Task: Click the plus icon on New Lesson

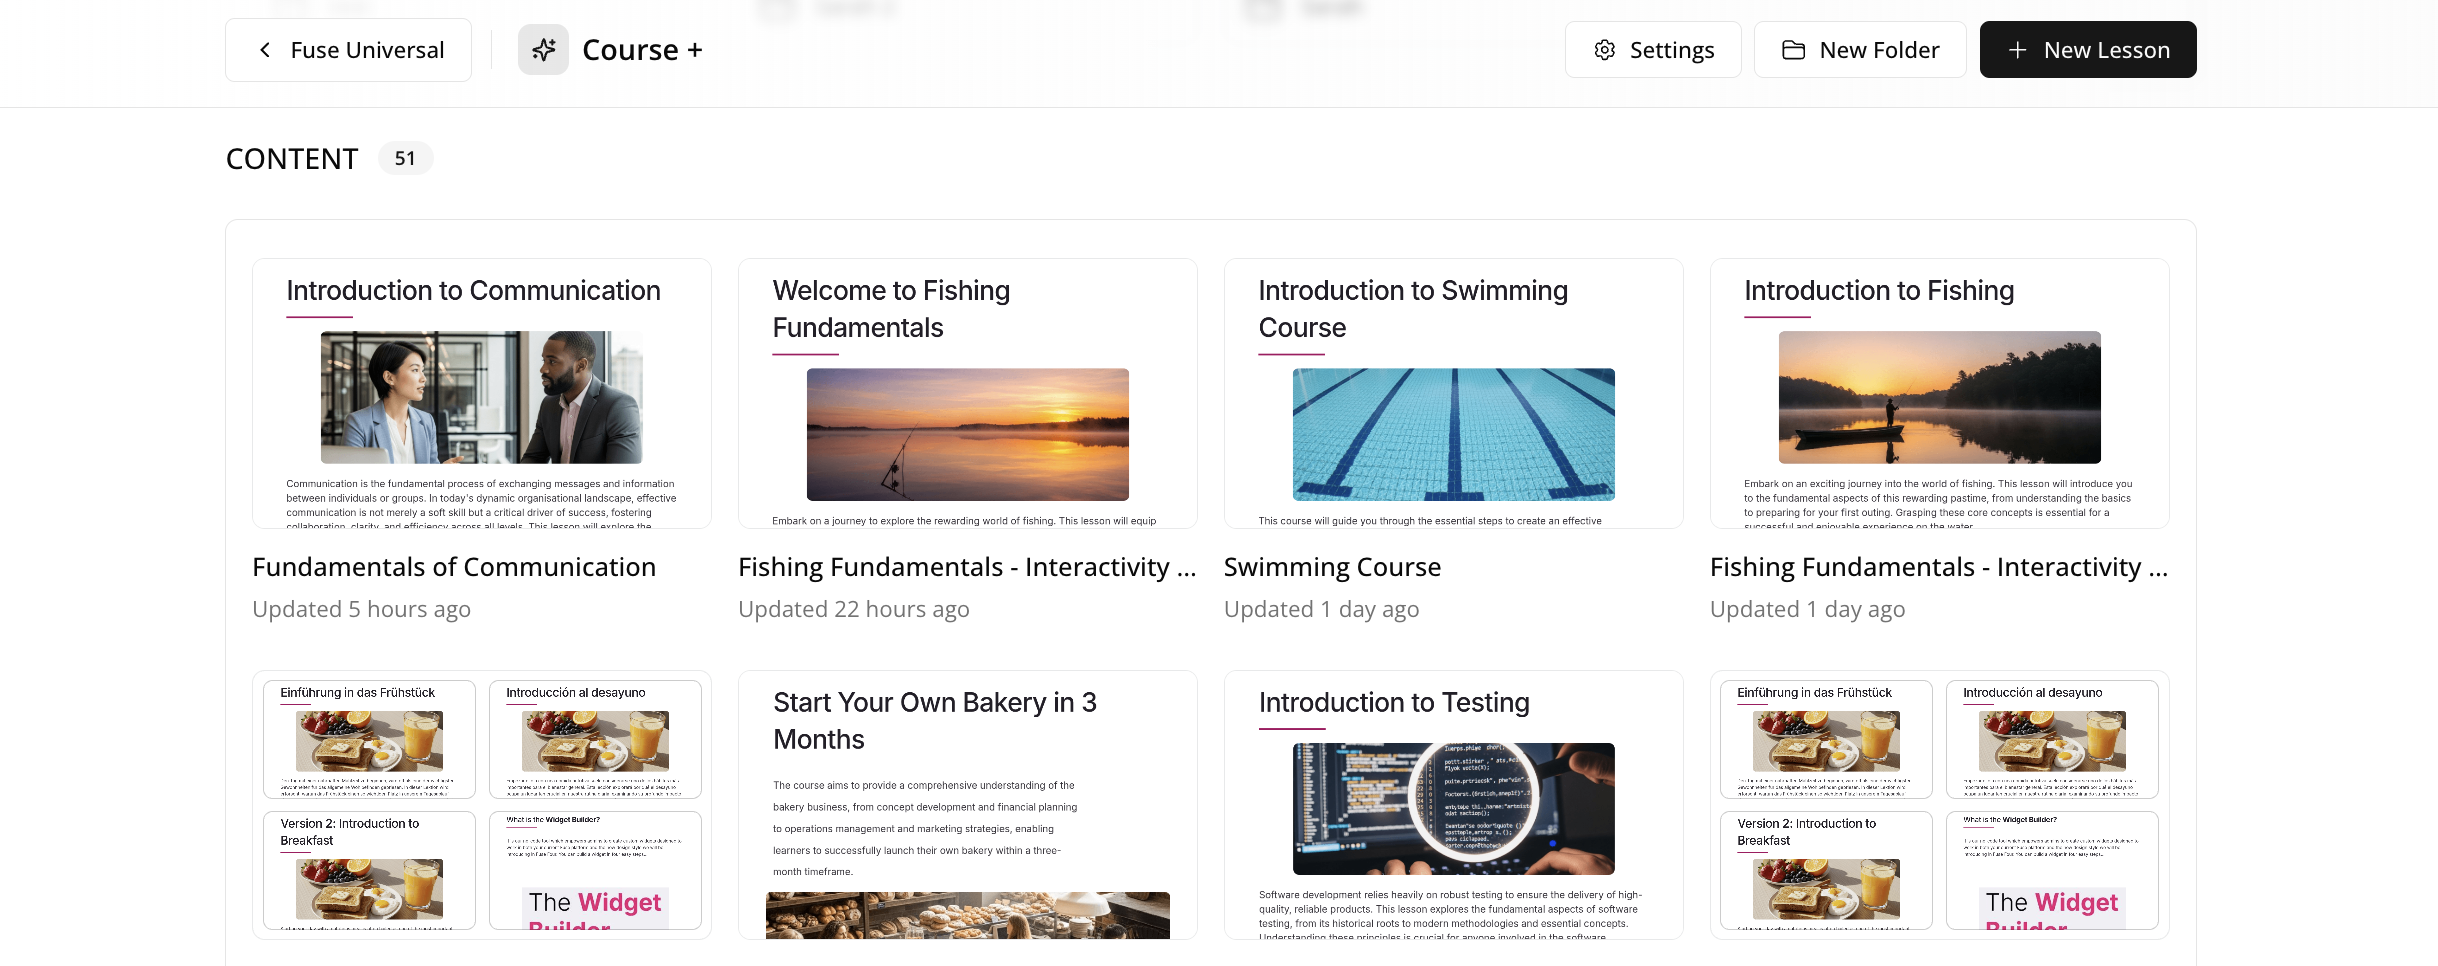Action: click(2018, 50)
